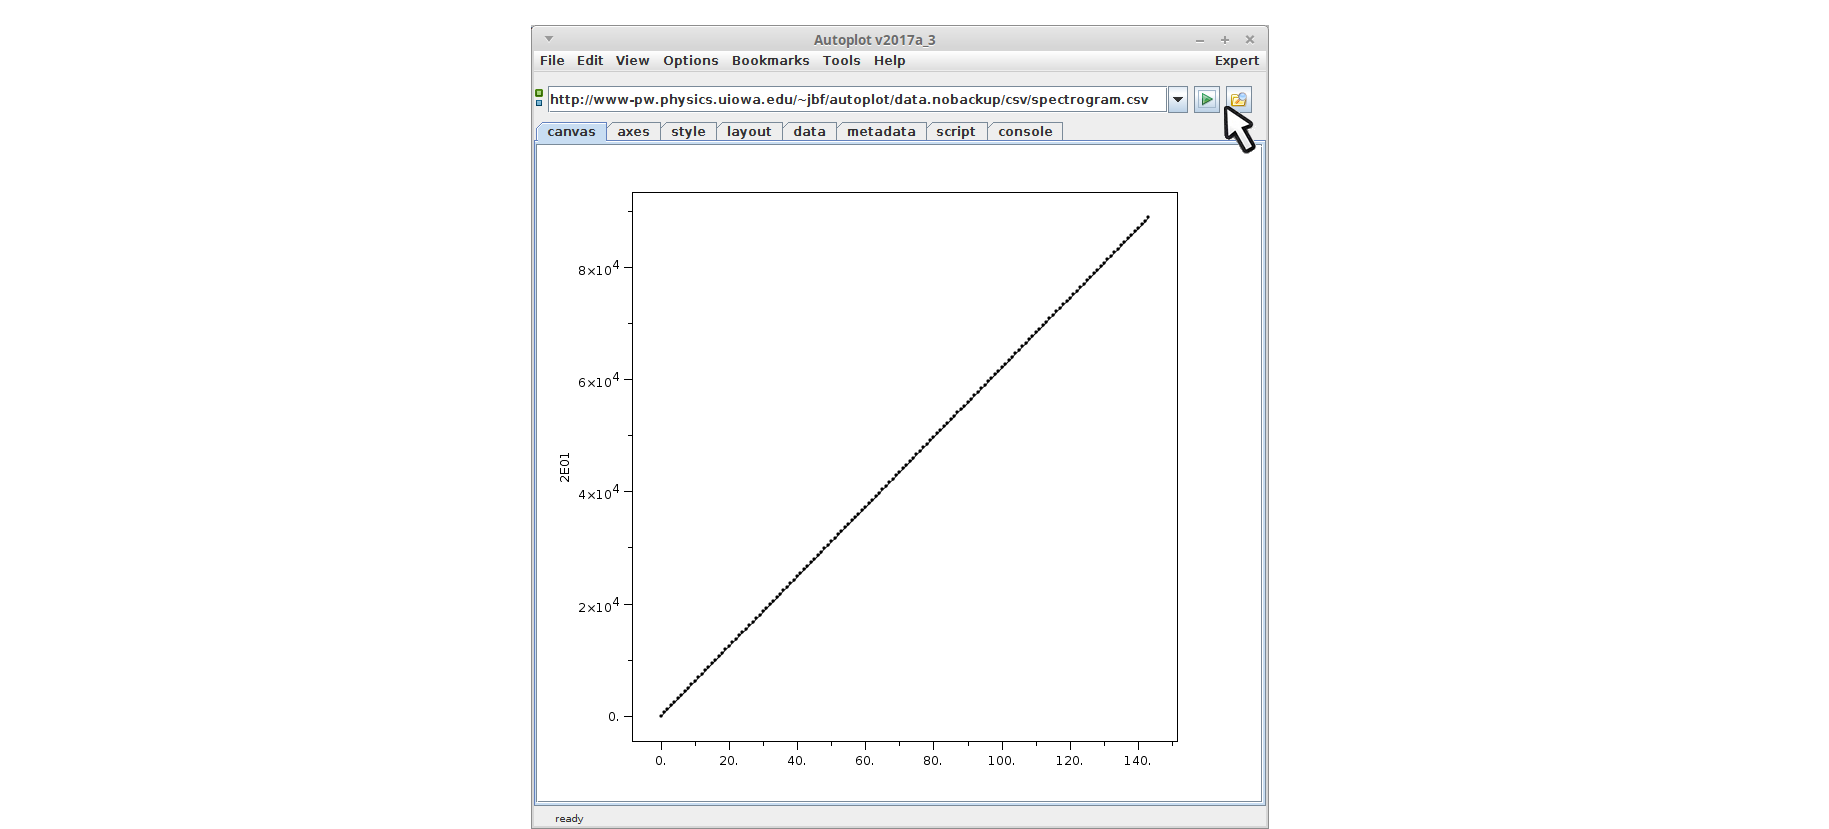This screenshot has width=1829, height=829.
Task: Switch to the style tab
Action: [688, 131]
